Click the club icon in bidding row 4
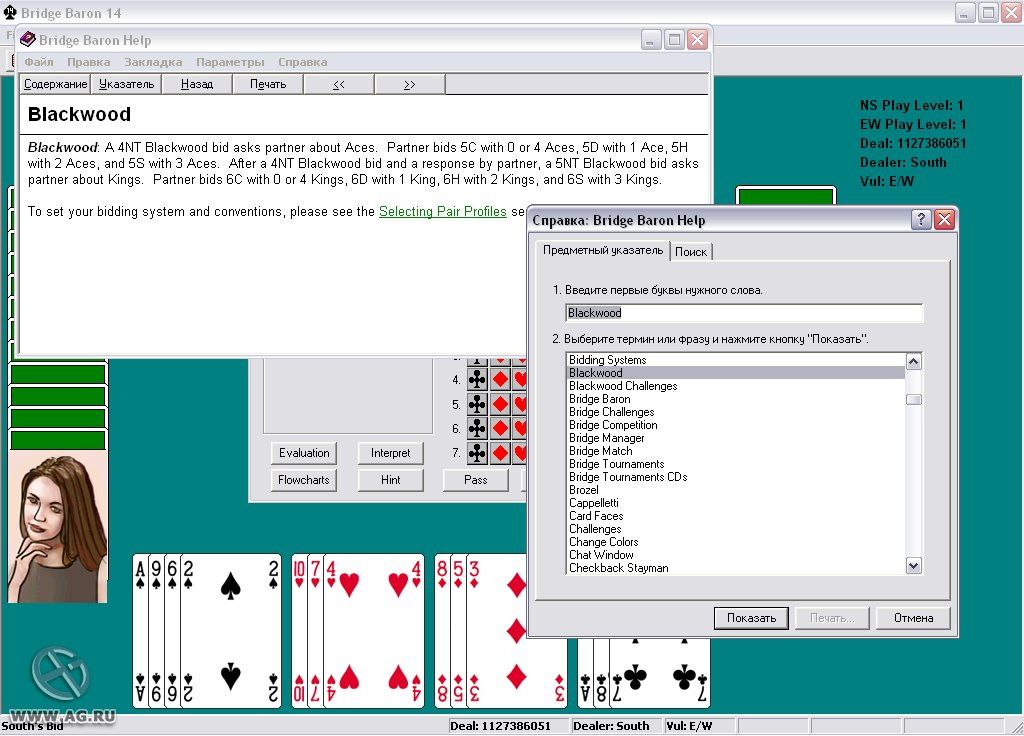The image size is (1024, 736). point(477,379)
